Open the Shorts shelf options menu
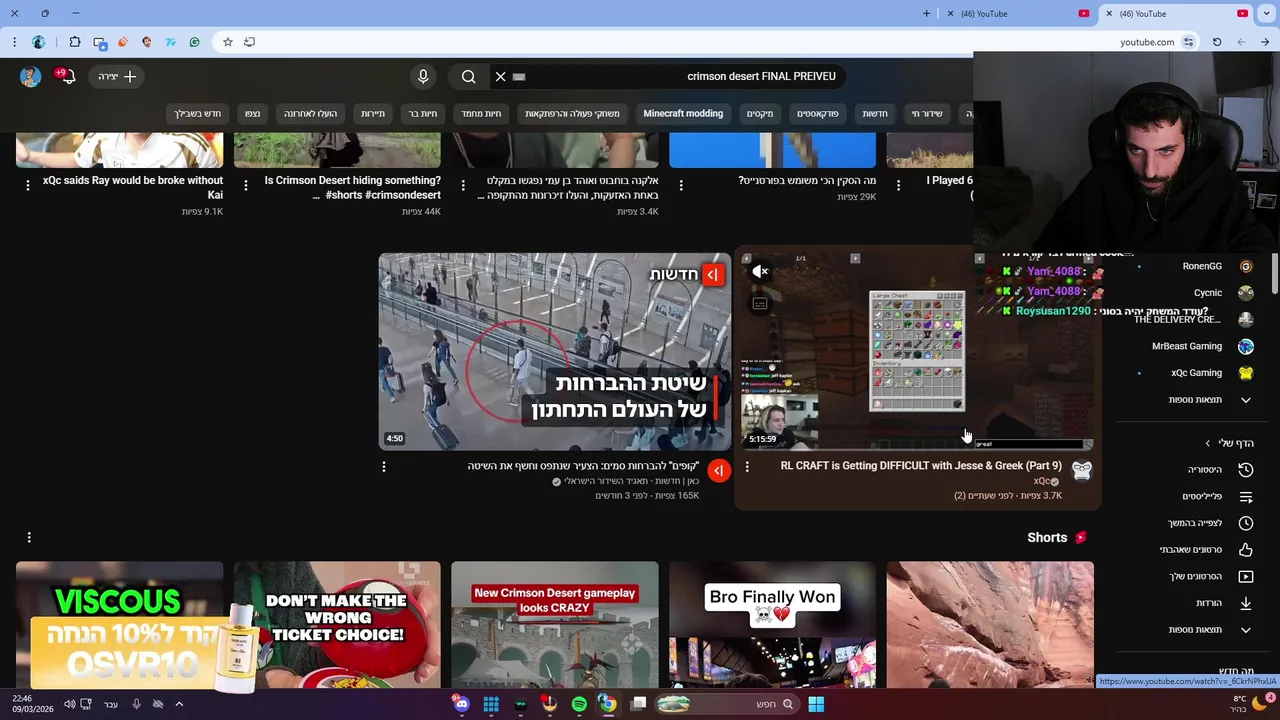 [x=29, y=538]
